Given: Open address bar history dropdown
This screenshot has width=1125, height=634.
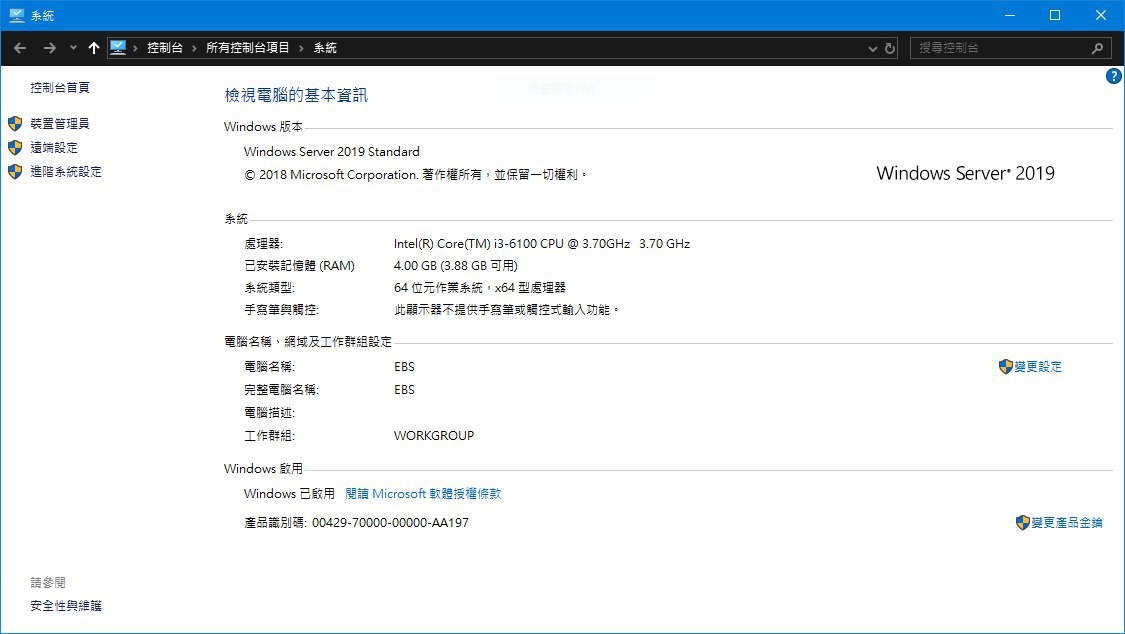Looking at the screenshot, I should pyautogui.click(x=872, y=49).
